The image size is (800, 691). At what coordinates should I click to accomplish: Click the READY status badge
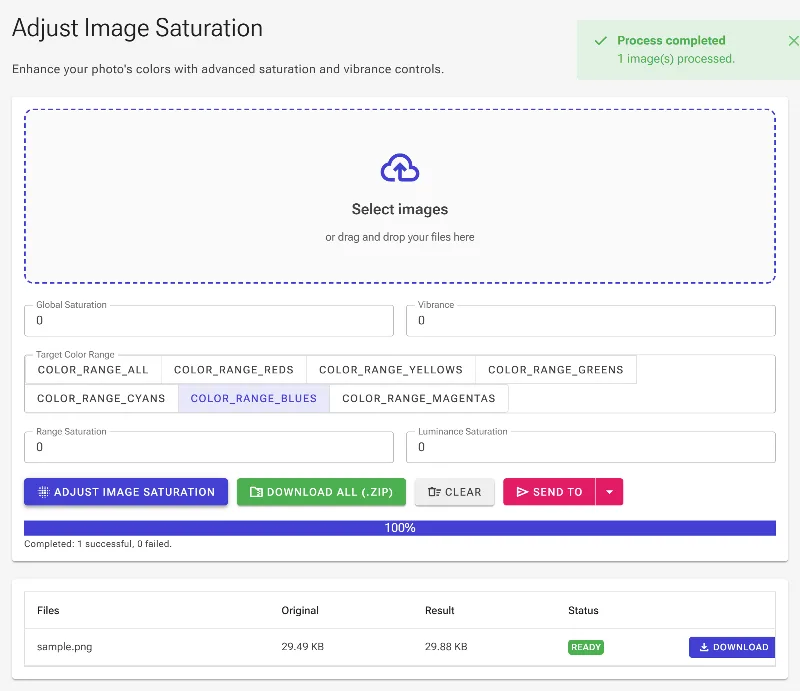(x=586, y=647)
